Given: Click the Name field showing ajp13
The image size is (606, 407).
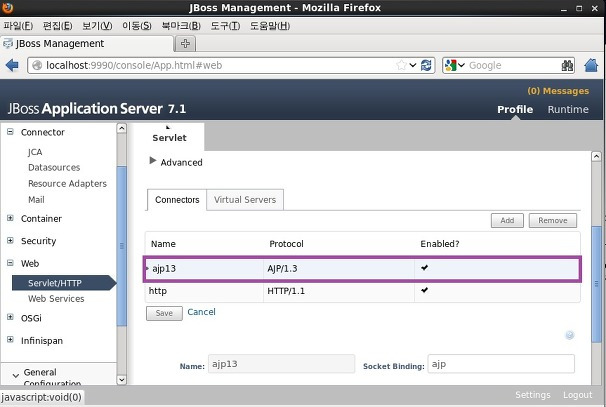Looking at the screenshot, I should tap(281, 364).
